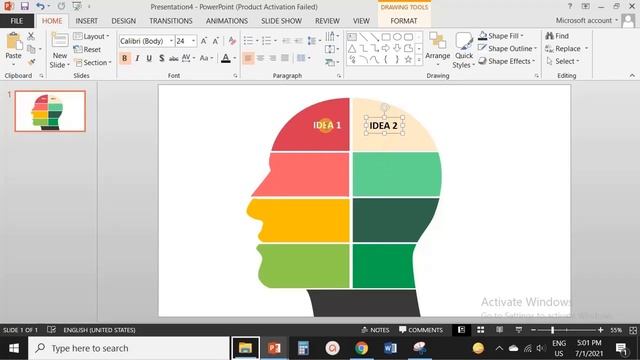The width and height of the screenshot is (640, 360).
Task: Click the Save icon in quick access toolbar
Action: pyautogui.click(x=24, y=6)
